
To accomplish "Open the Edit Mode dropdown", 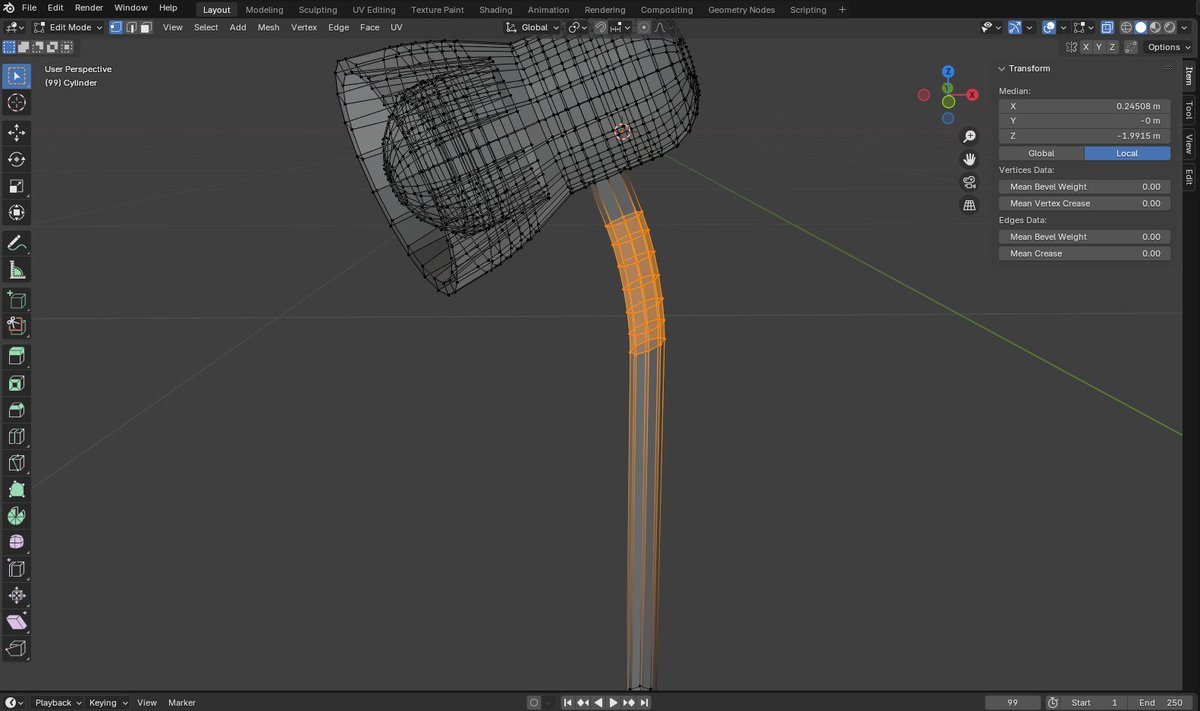I will click(68, 27).
